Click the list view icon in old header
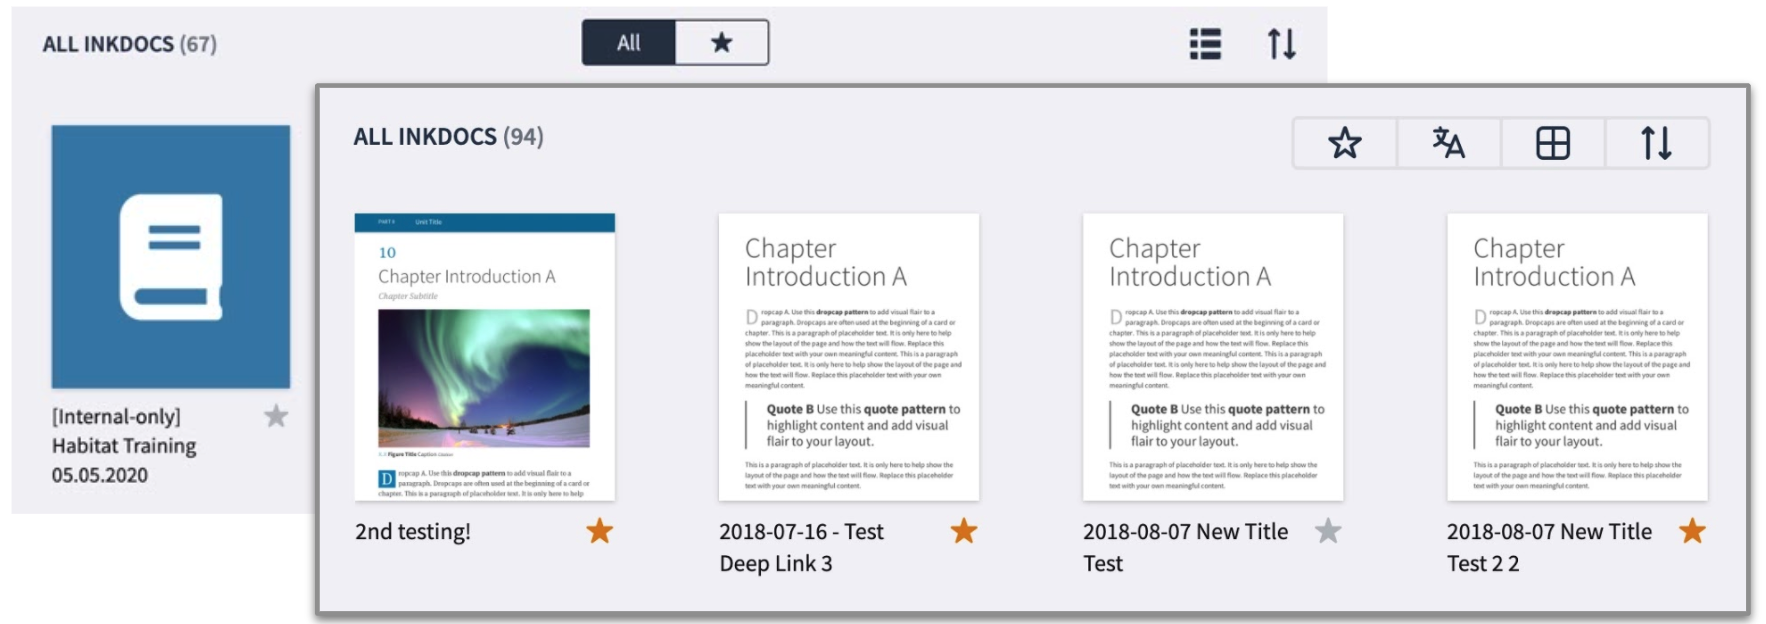Image resolution: width=1766 pixels, height=624 pixels. coord(1205,44)
